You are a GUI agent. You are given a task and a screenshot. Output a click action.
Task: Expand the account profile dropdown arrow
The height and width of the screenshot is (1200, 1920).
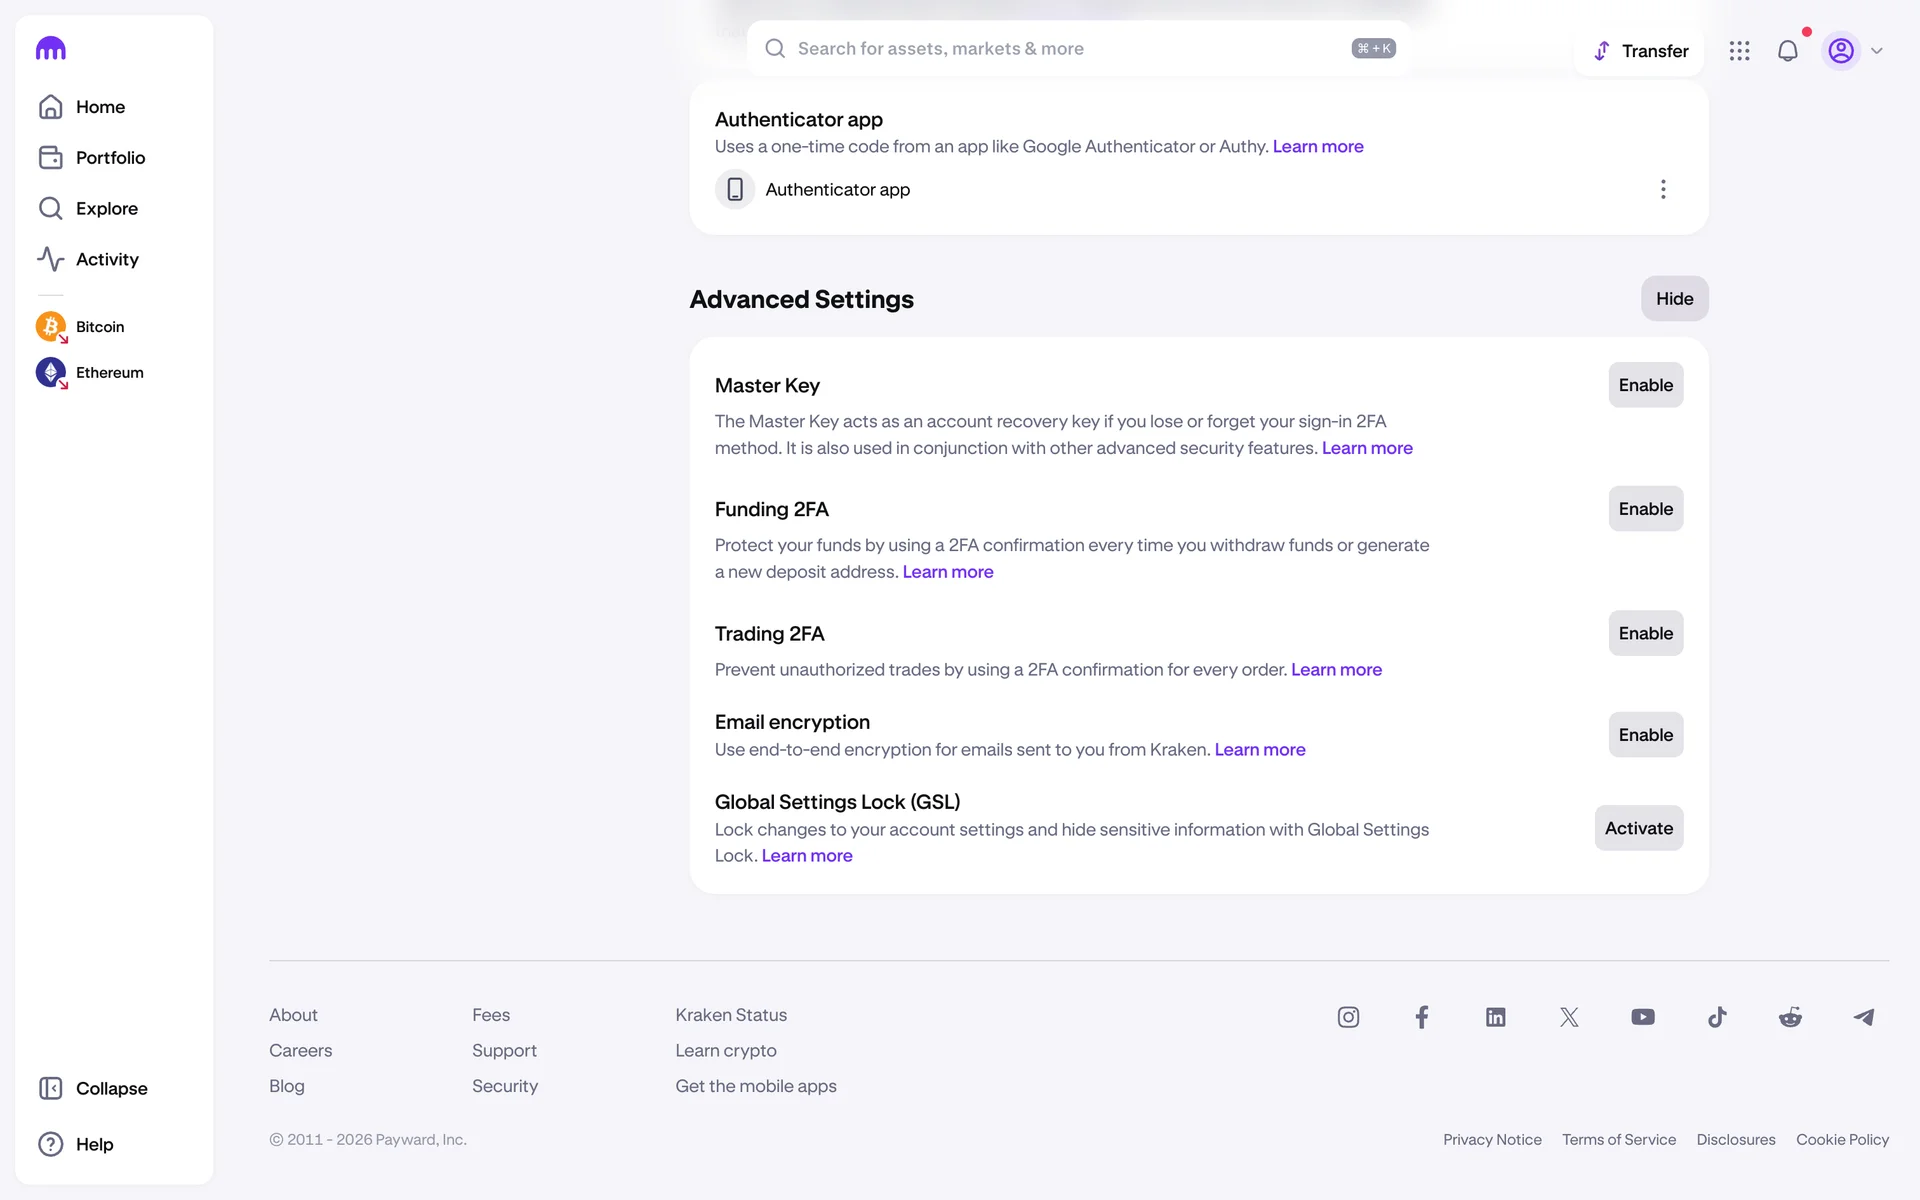1877,51
